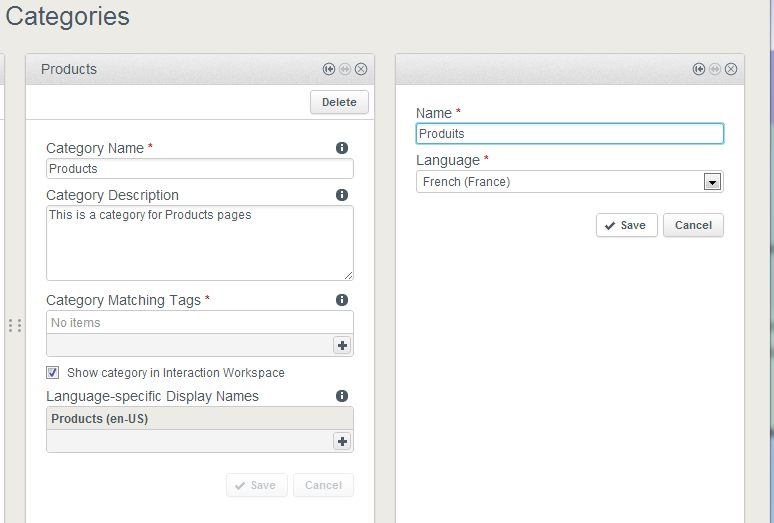Close the Products panel with X icon
The height and width of the screenshot is (523, 774).
coord(361,69)
